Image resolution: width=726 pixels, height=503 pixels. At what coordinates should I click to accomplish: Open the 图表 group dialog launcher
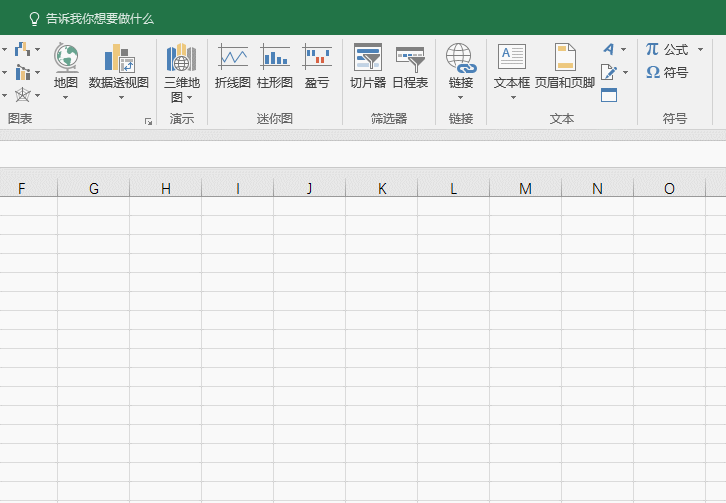(x=148, y=121)
